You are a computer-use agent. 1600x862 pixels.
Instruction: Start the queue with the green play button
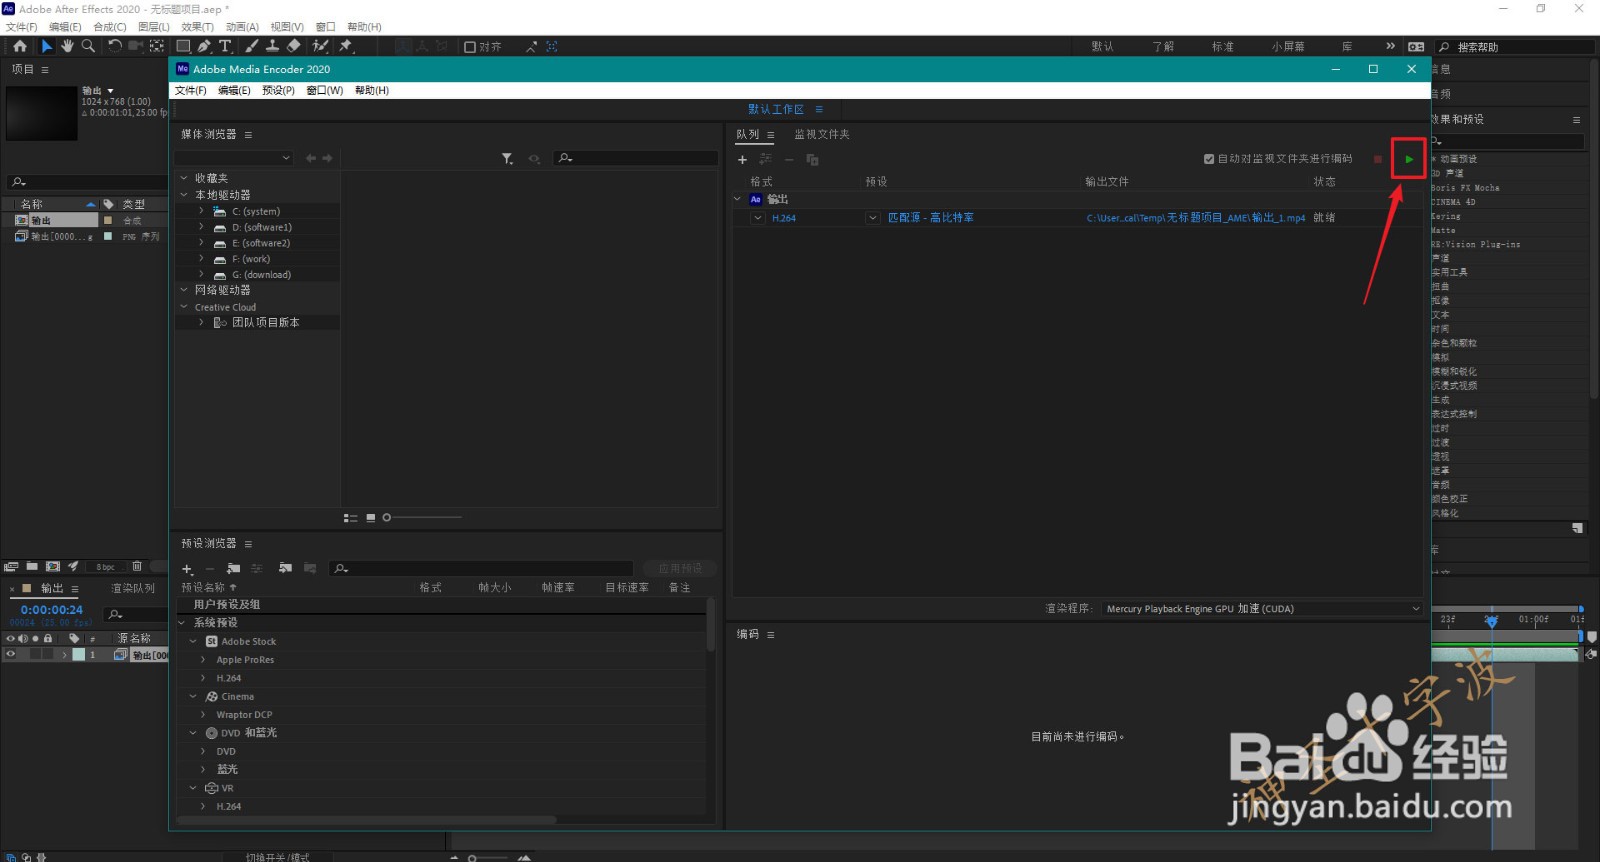click(x=1409, y=159)
